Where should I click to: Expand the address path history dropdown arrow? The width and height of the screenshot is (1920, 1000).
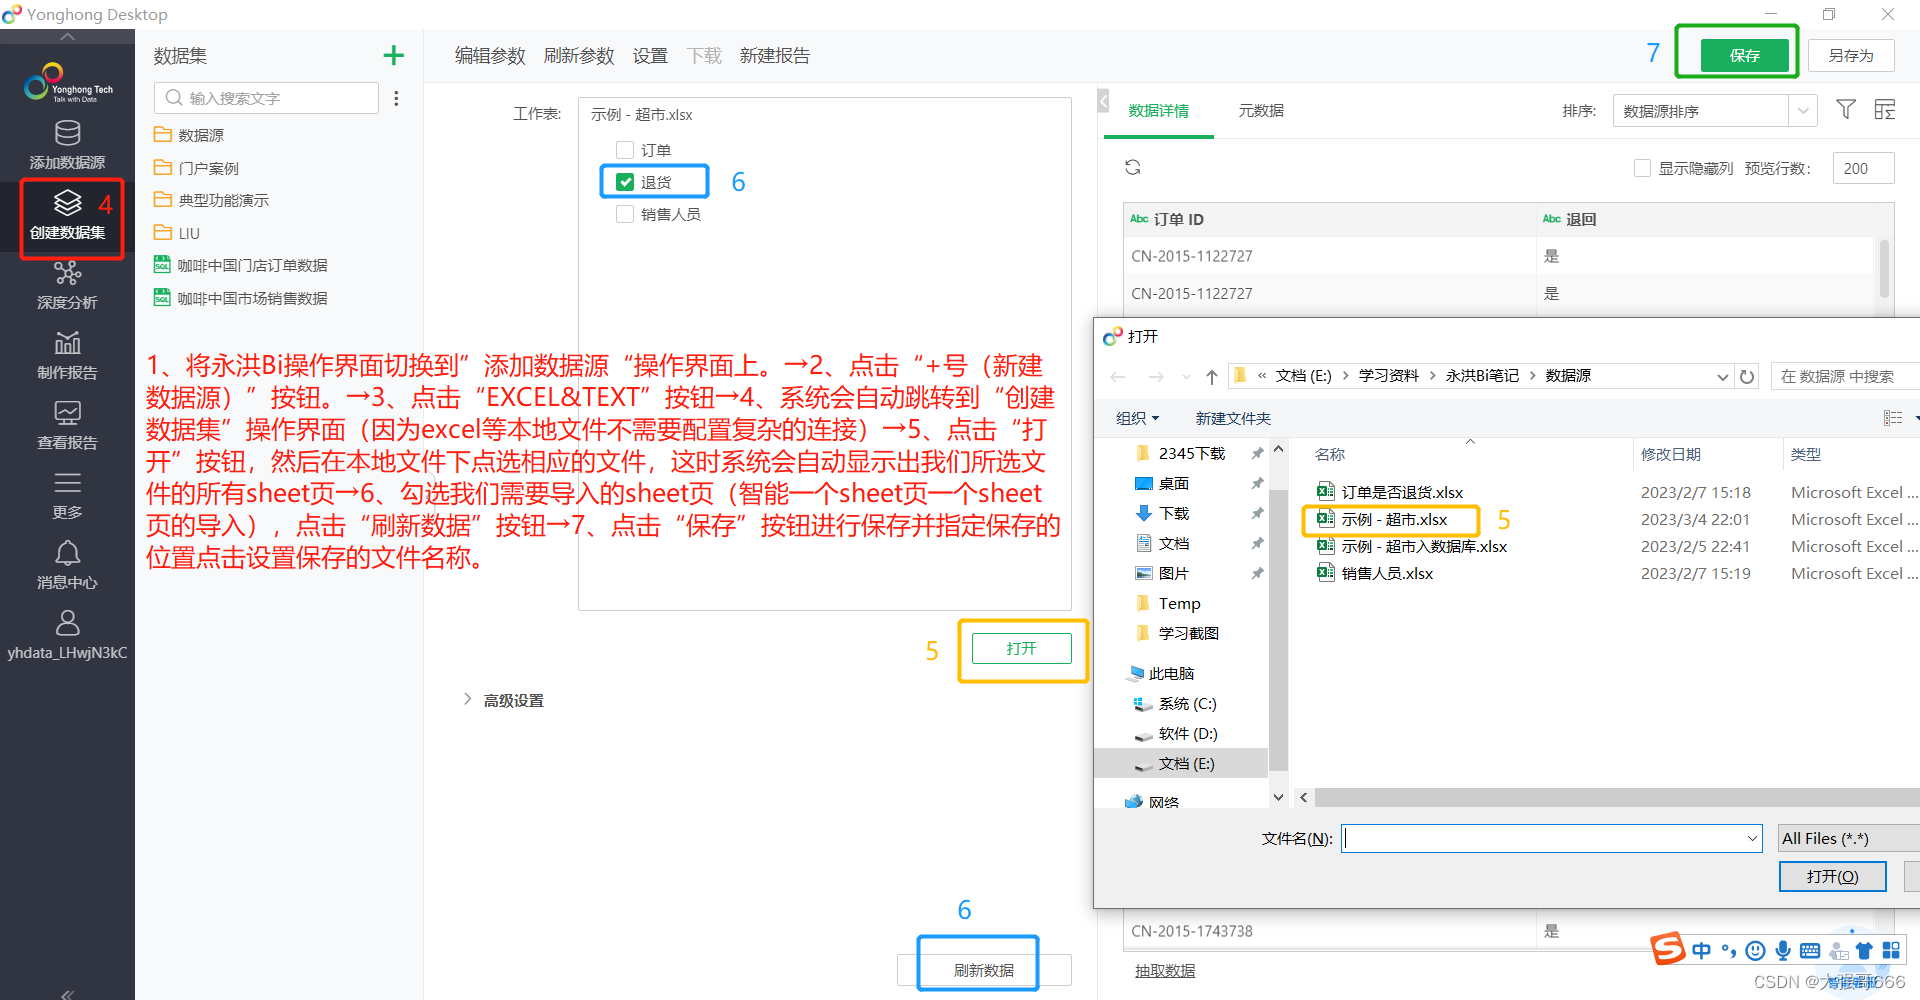(1722, 376)
